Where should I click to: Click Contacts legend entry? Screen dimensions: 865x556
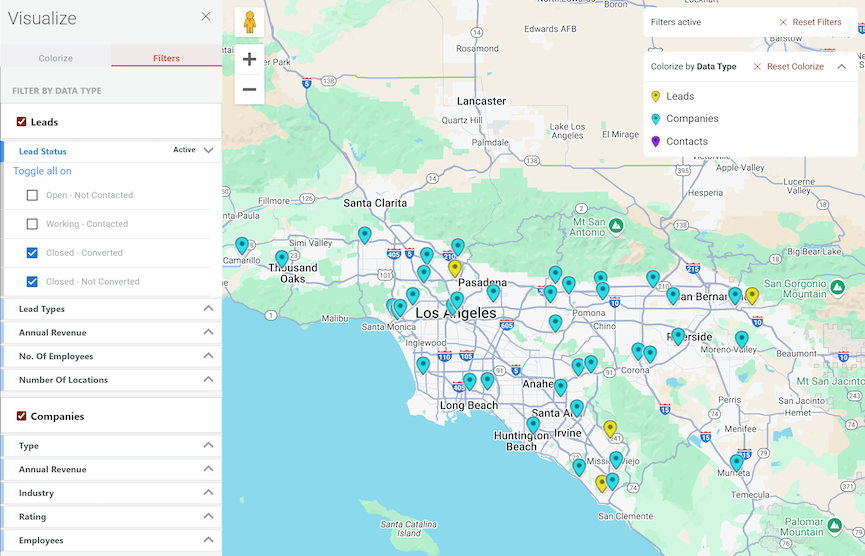[687, 141]
